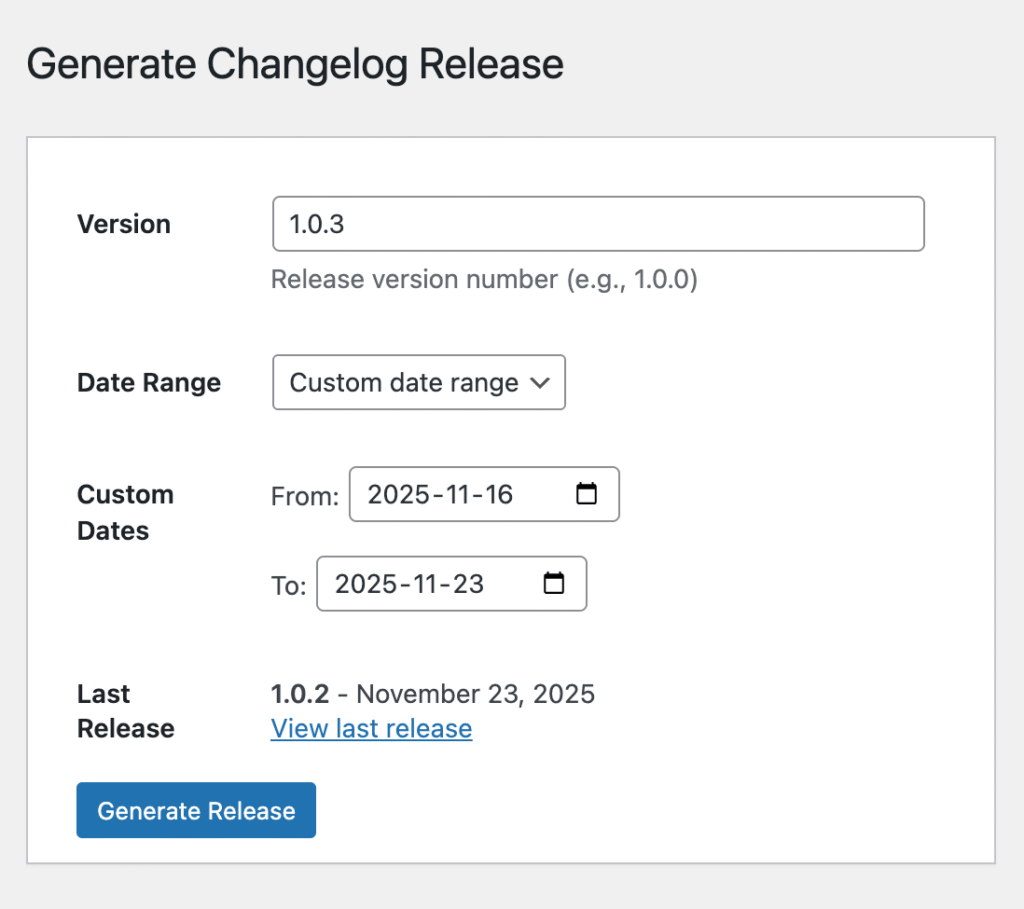The width and height of the screenshot is (1024, 909).
Task: Click the chevron on Custom date range
Action: tap(540, 383)
